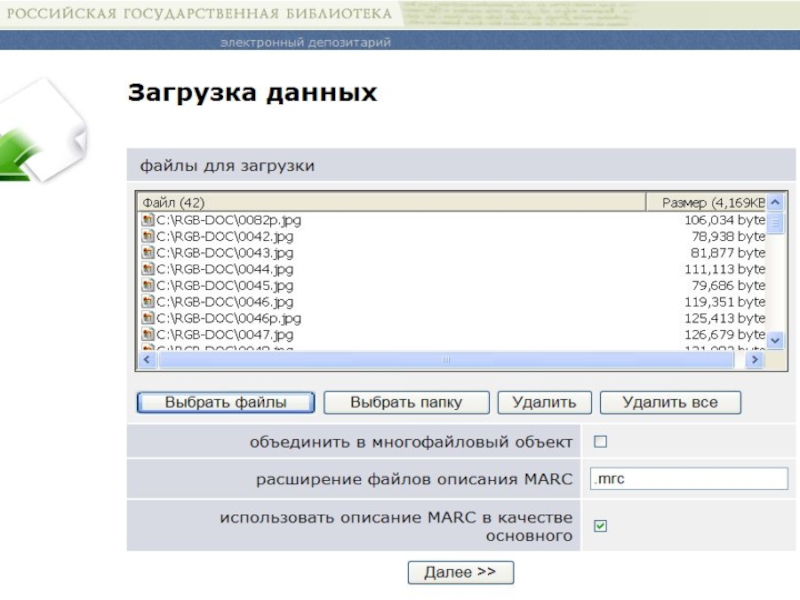Click the file icon beside 0045.jpg
The image size is (800, 600).
[x=148, y=285]
